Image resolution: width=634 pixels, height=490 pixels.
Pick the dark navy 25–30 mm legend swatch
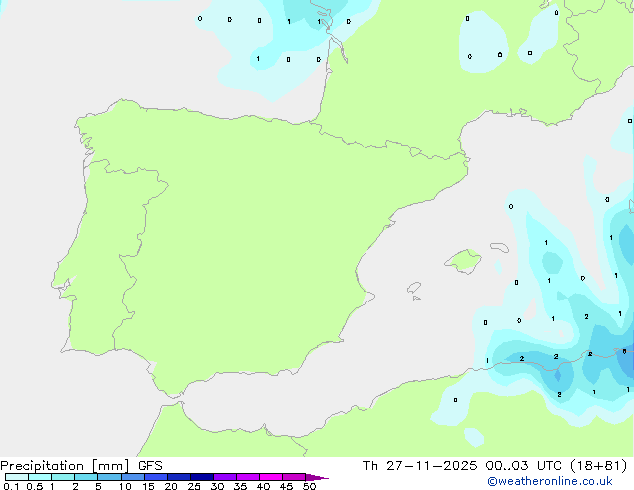tap(202, 477)
